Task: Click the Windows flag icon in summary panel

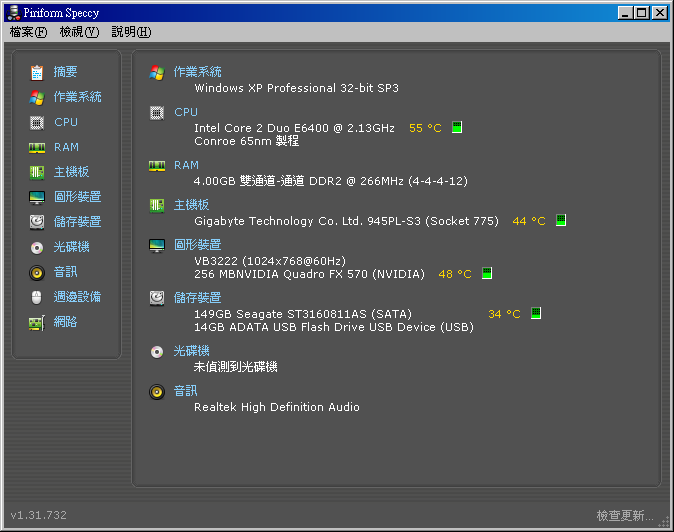Action: click(x=157, y=73)
